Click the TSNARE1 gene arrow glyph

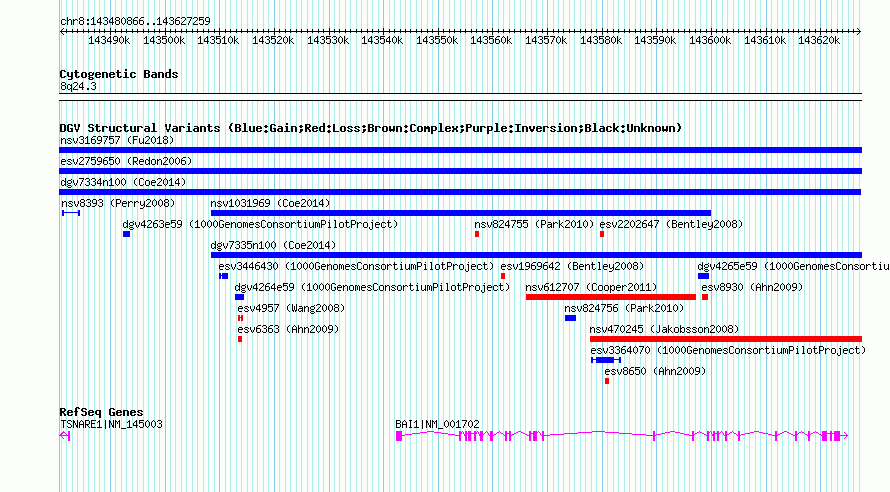65,435
